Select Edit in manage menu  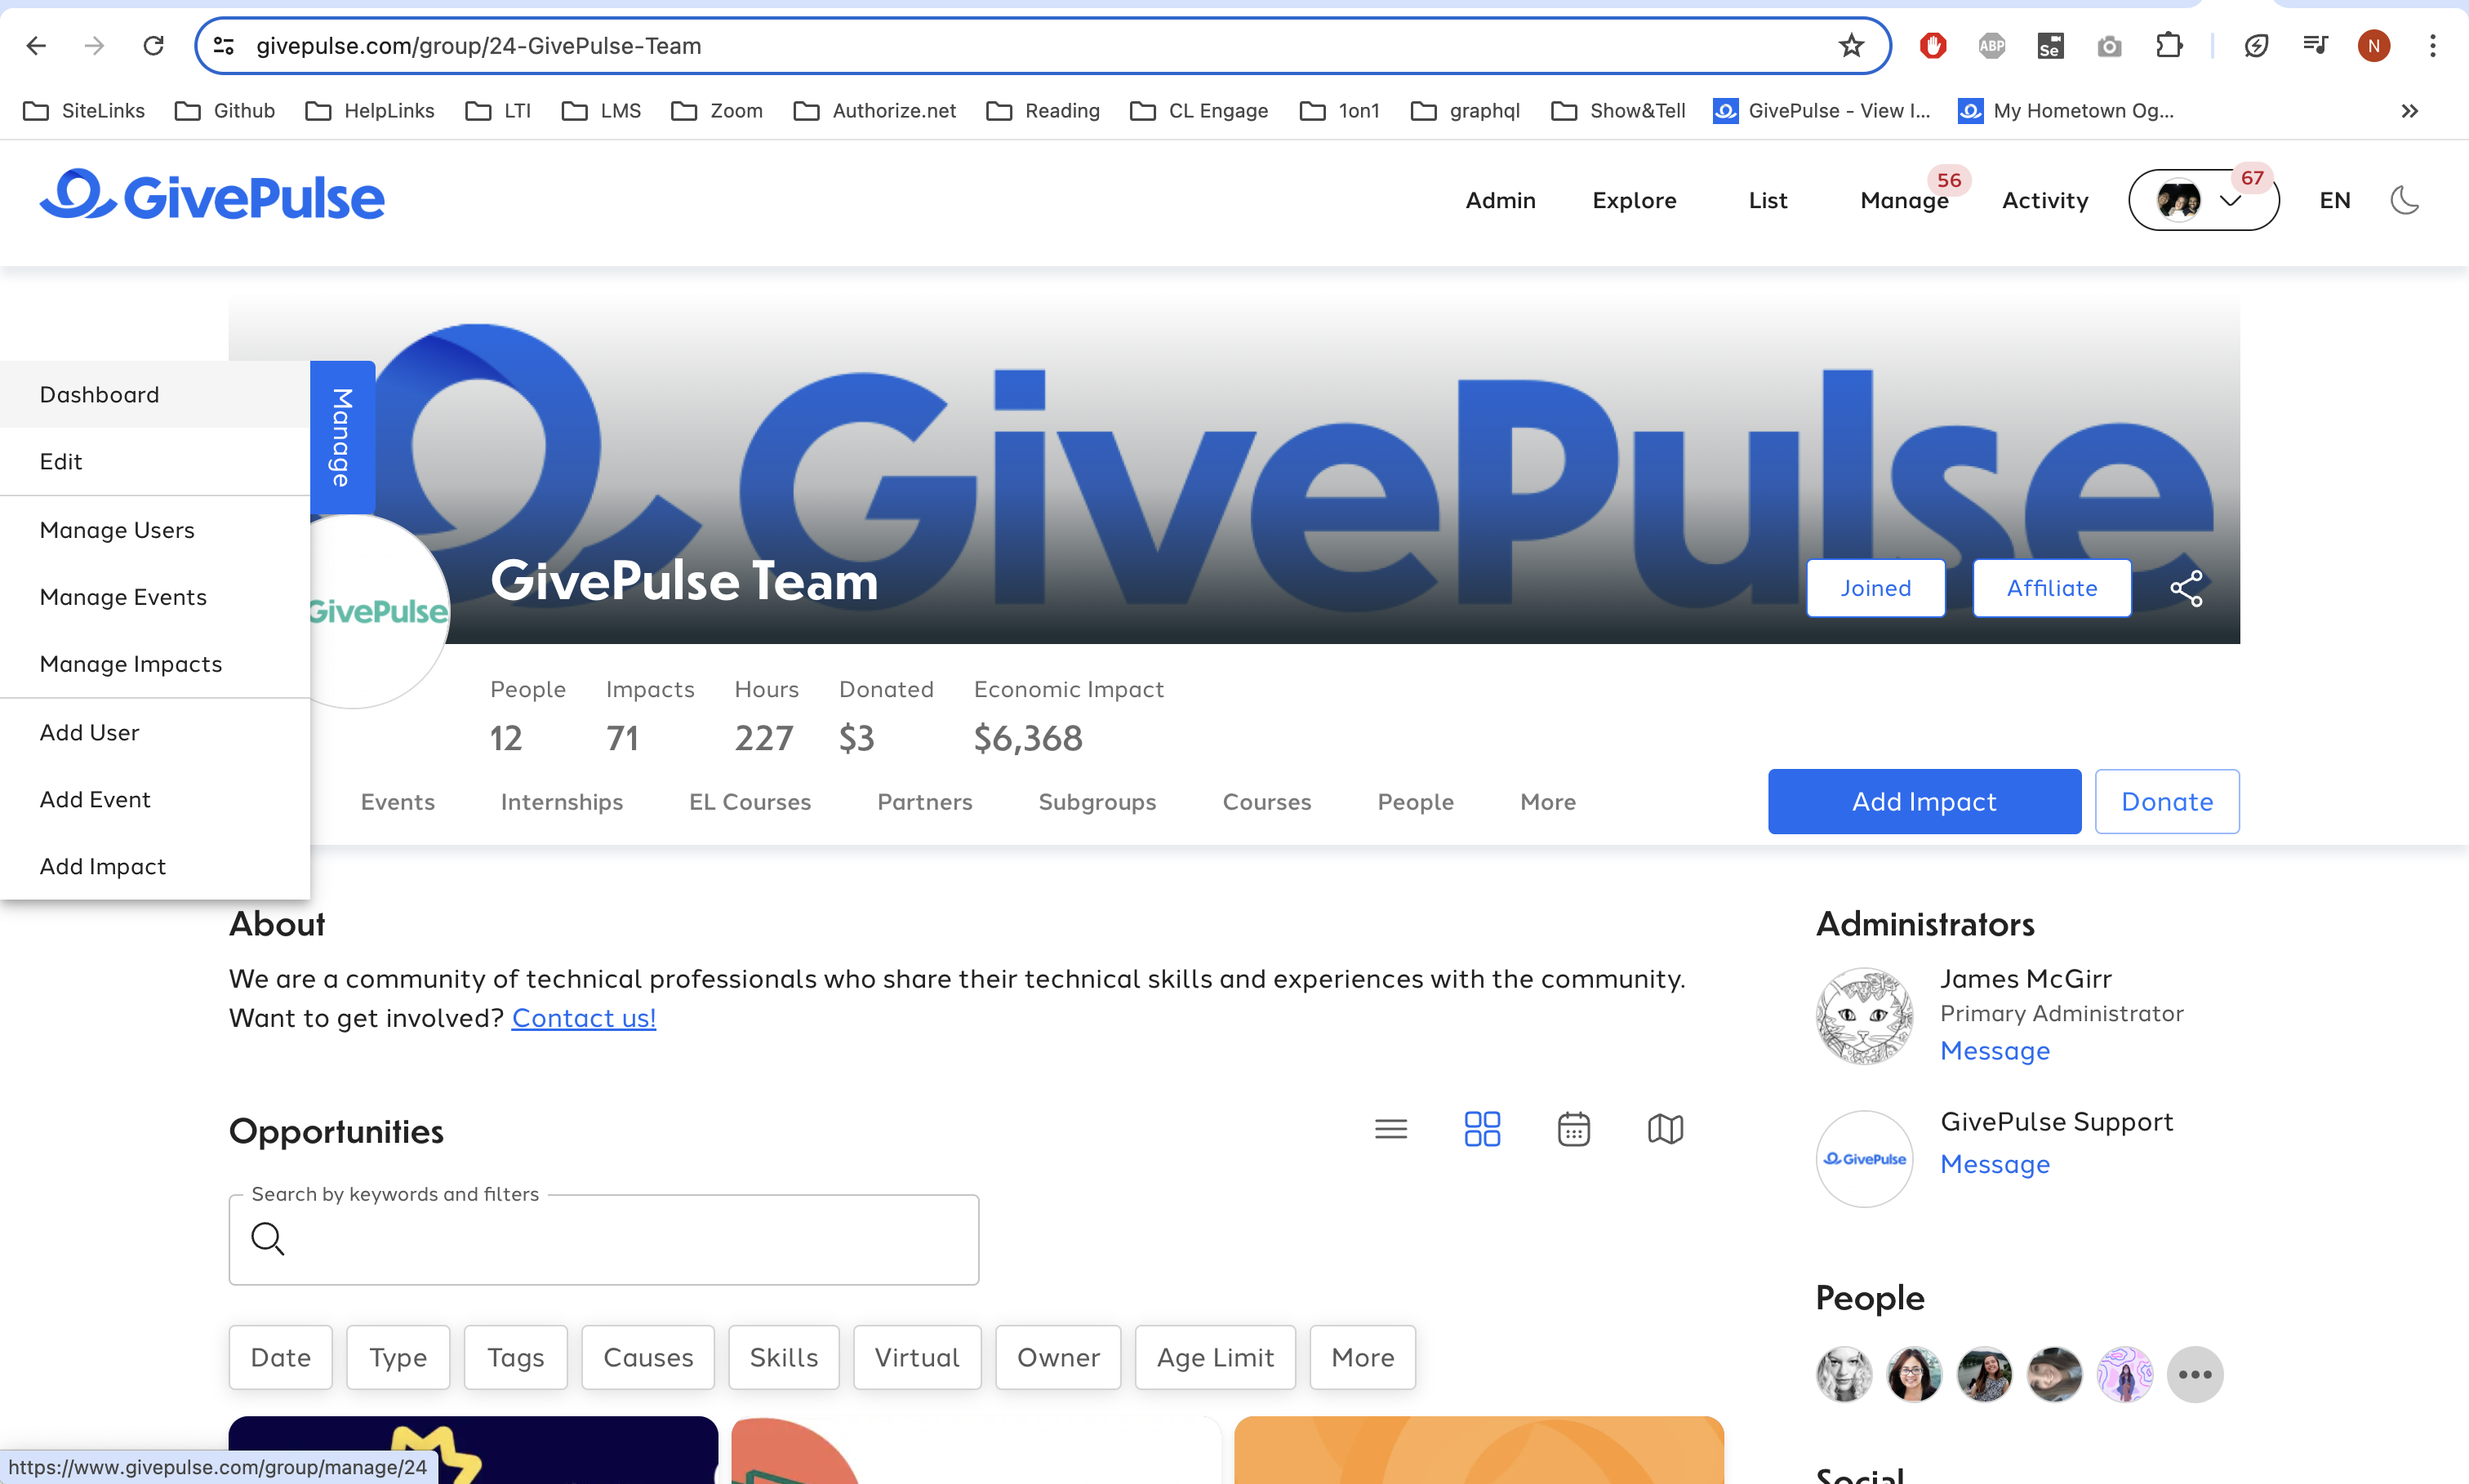pos(155,461)
